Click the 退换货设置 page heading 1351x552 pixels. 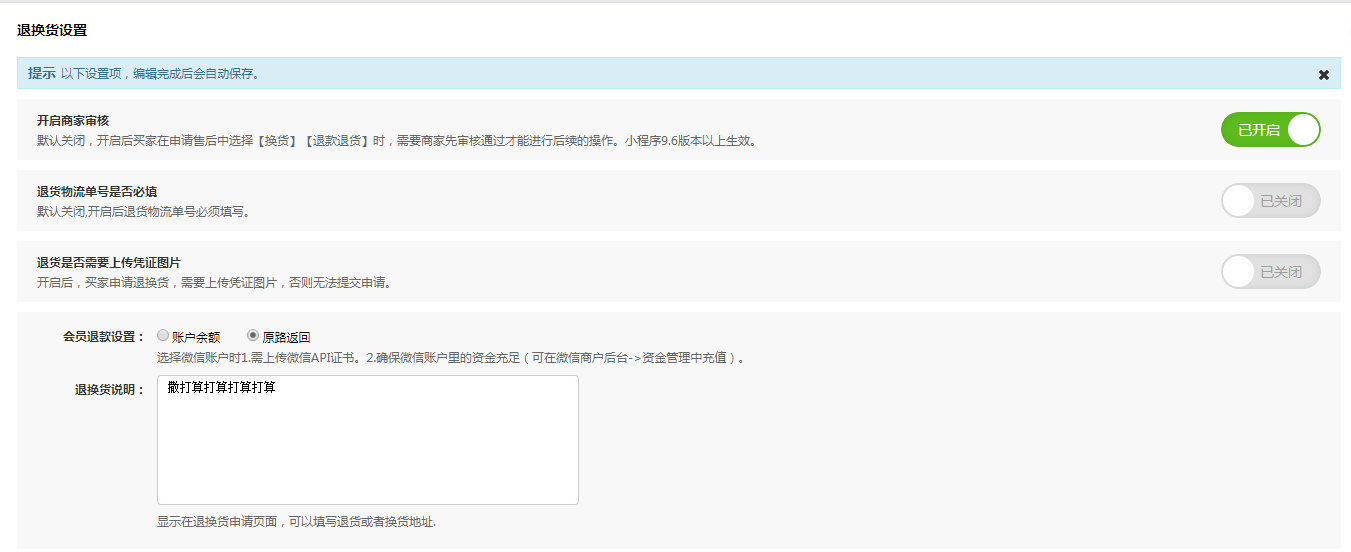52,30
